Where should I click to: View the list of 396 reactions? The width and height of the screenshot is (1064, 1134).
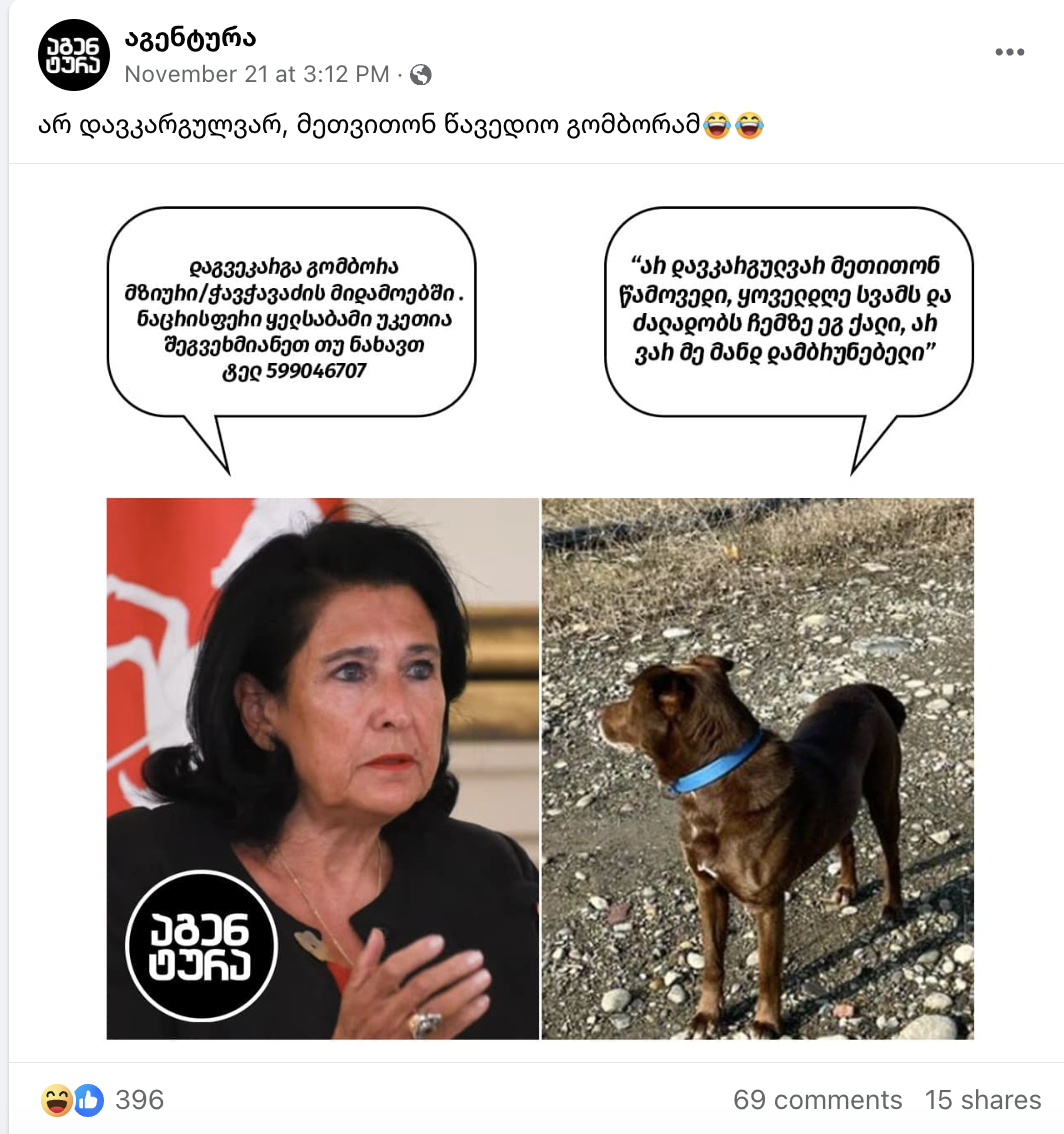pos(140,1100)
